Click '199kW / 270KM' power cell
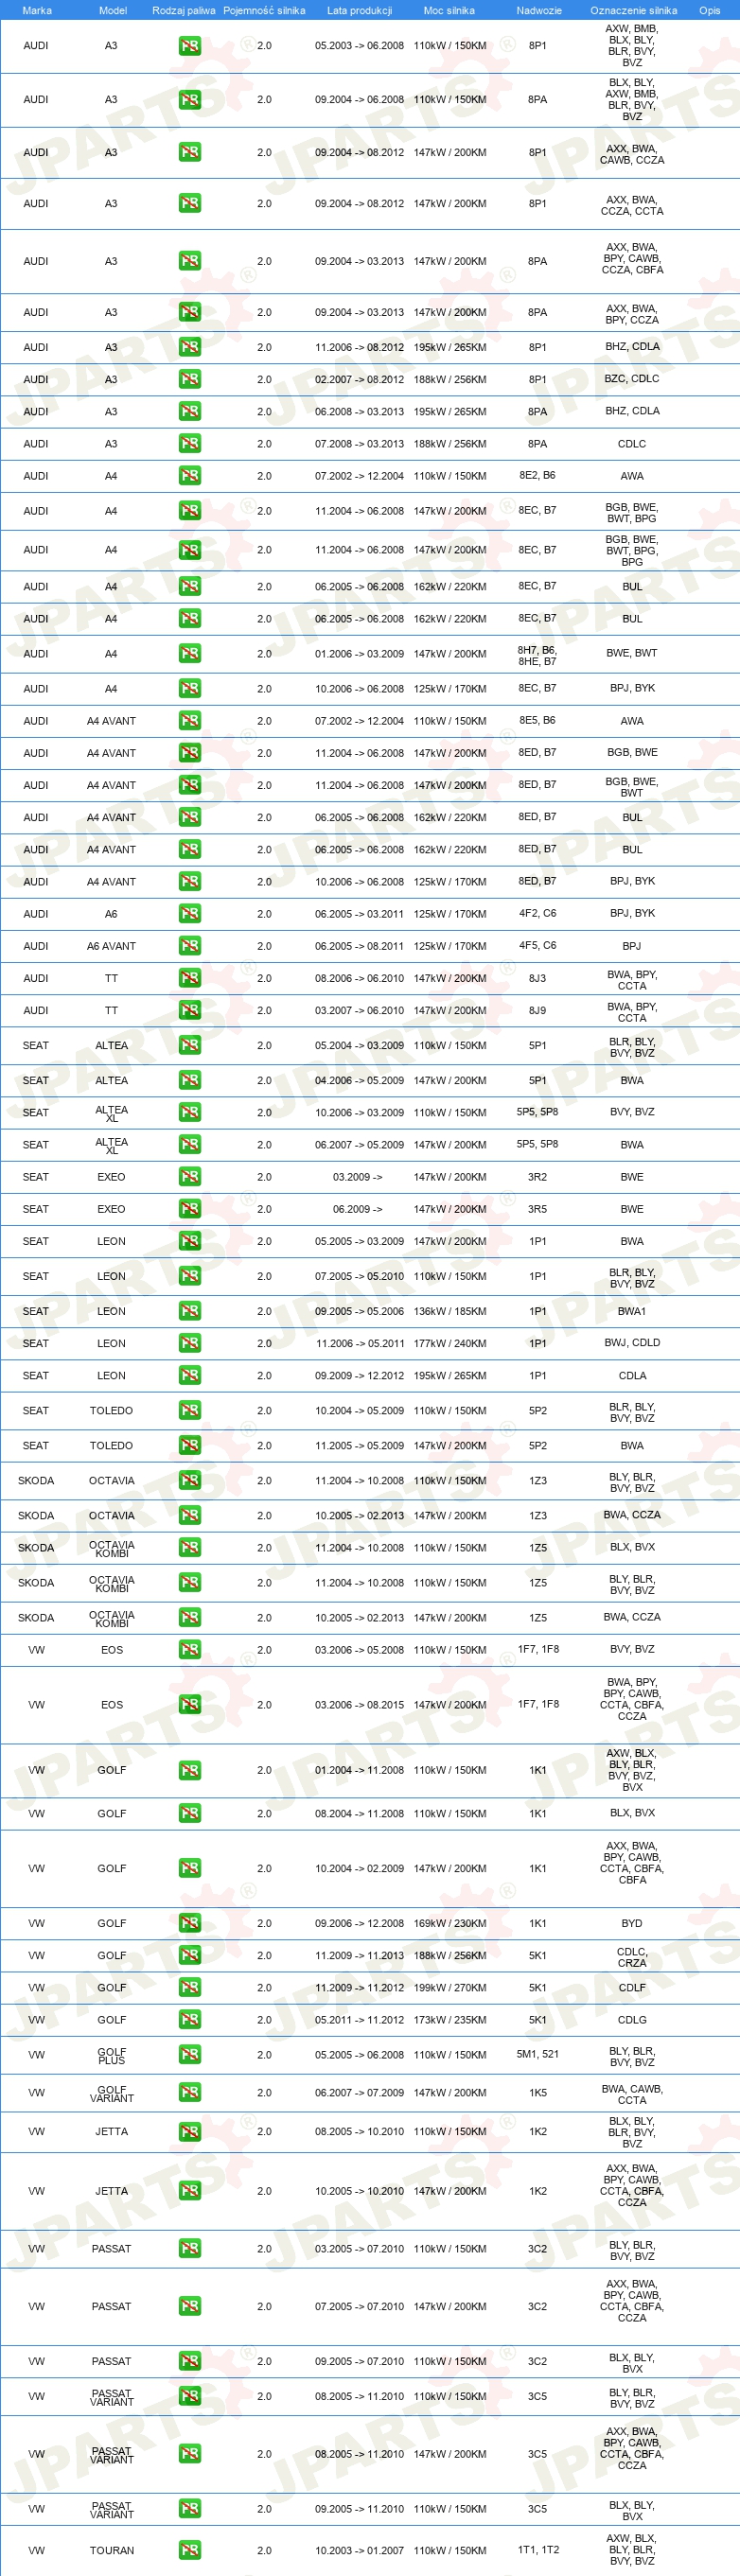The width and height of the screenshot is (740, 2576). (x=450, y=1987)
